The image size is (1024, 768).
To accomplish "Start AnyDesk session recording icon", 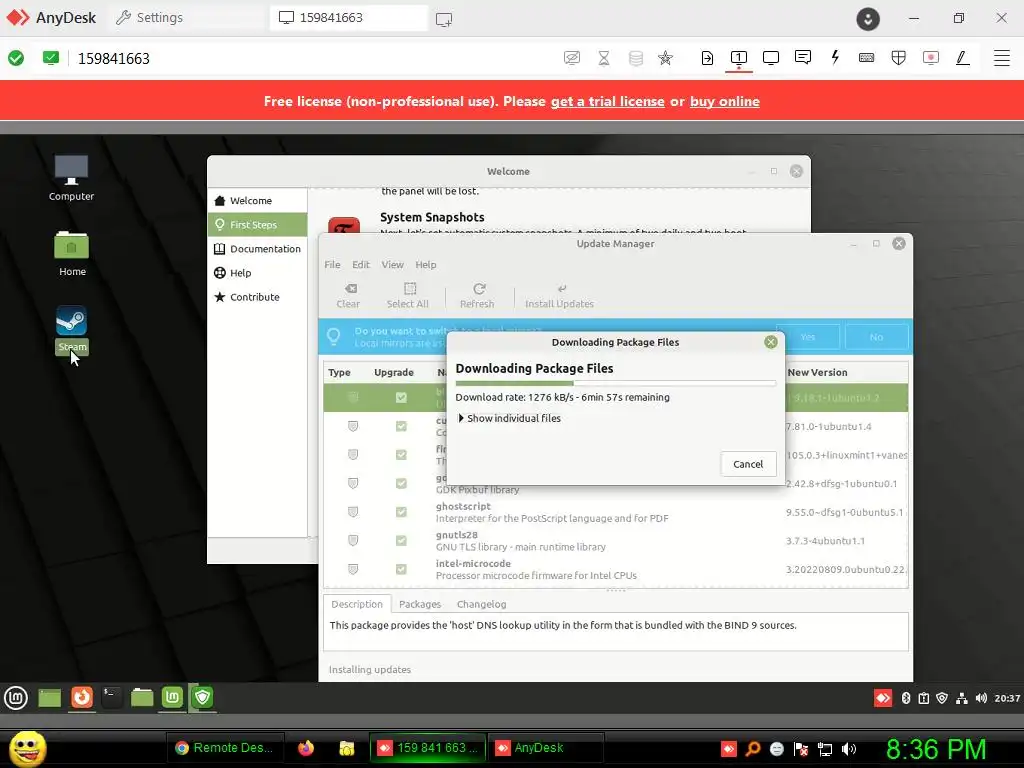I will 931,57.
